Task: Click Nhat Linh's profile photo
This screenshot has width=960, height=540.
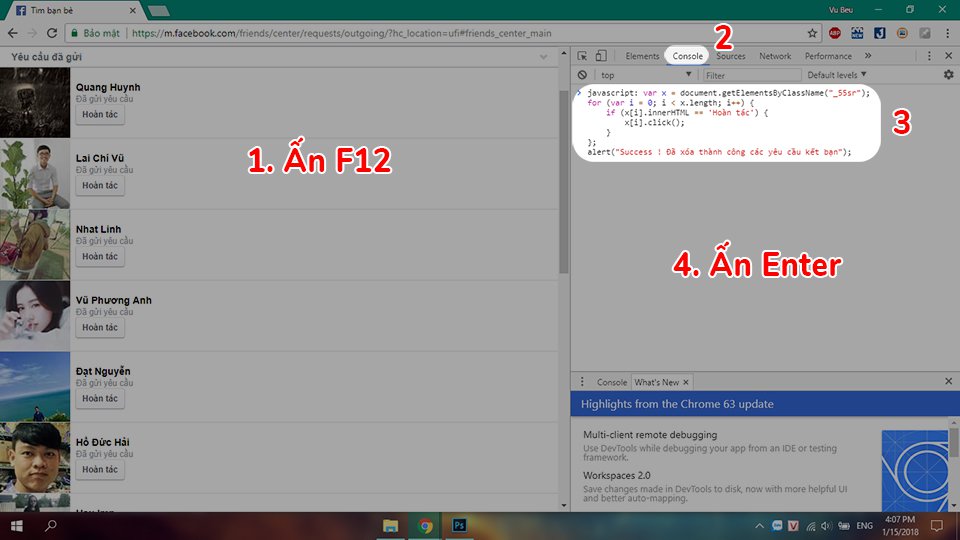Action: (35, 245)
